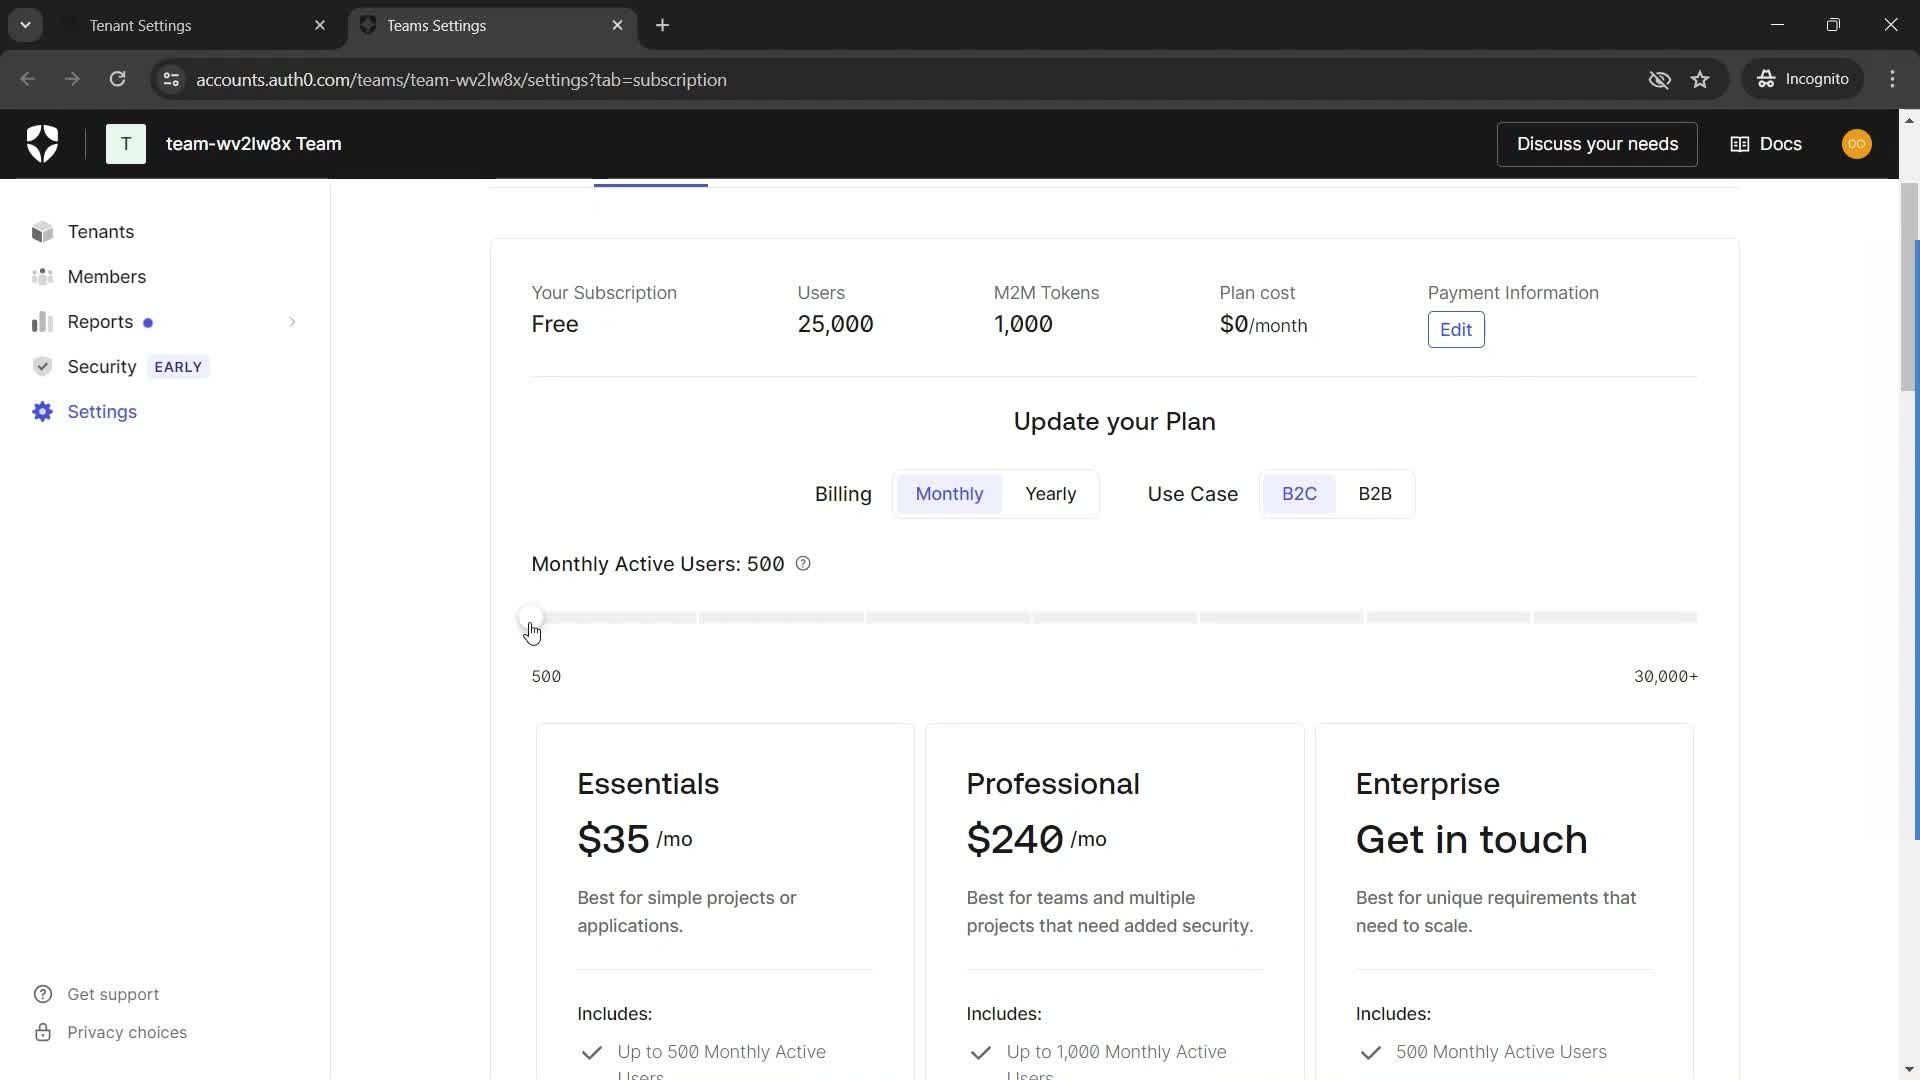Select Monthly billing
This screenshot has width=1920, height=1080.
click(949, 494)
